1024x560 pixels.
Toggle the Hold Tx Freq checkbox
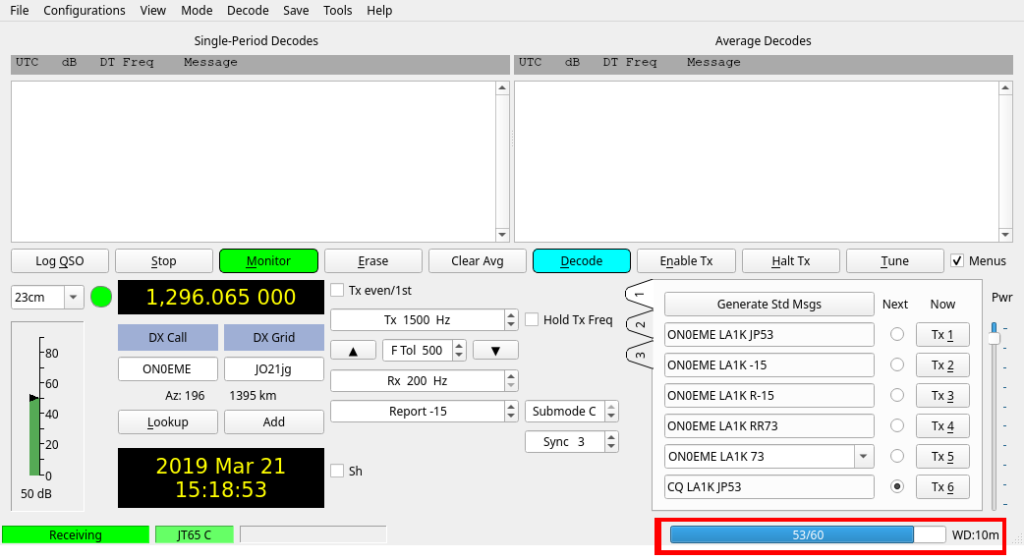pos(533,320)
